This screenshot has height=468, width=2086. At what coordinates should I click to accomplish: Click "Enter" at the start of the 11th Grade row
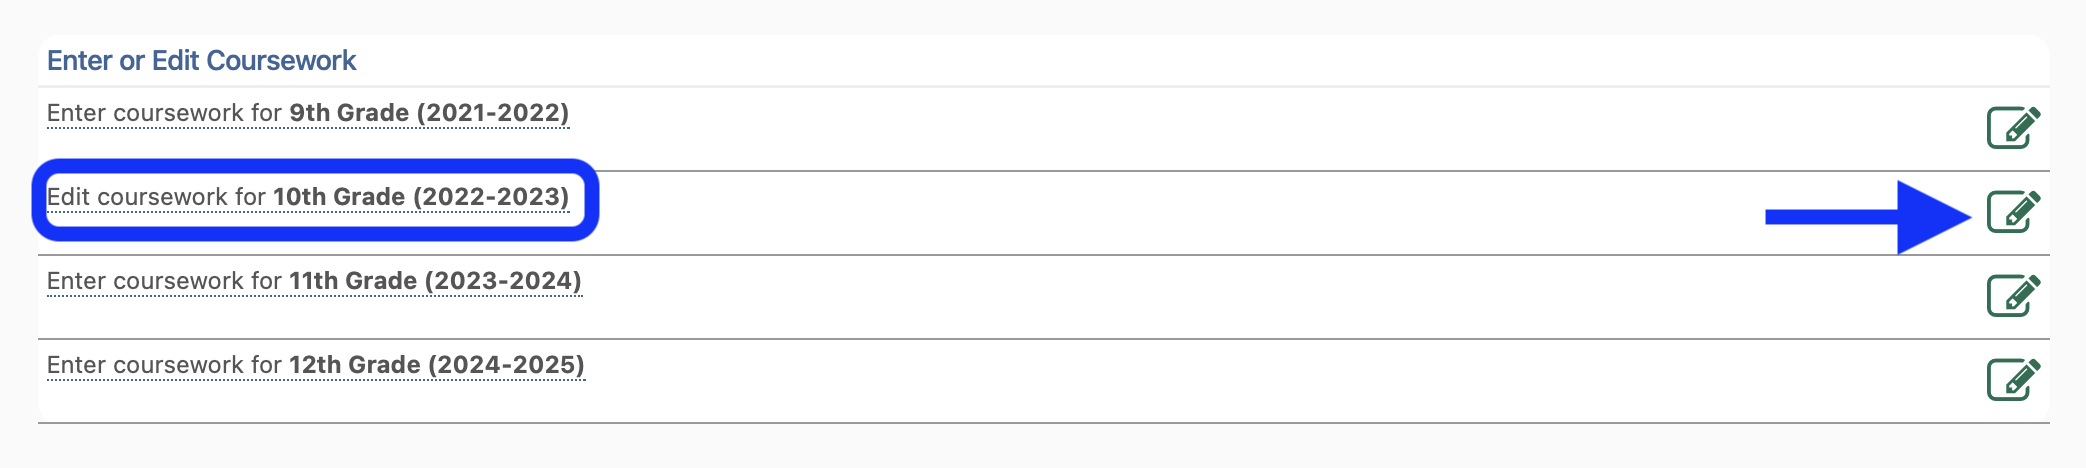click(76, 281)
